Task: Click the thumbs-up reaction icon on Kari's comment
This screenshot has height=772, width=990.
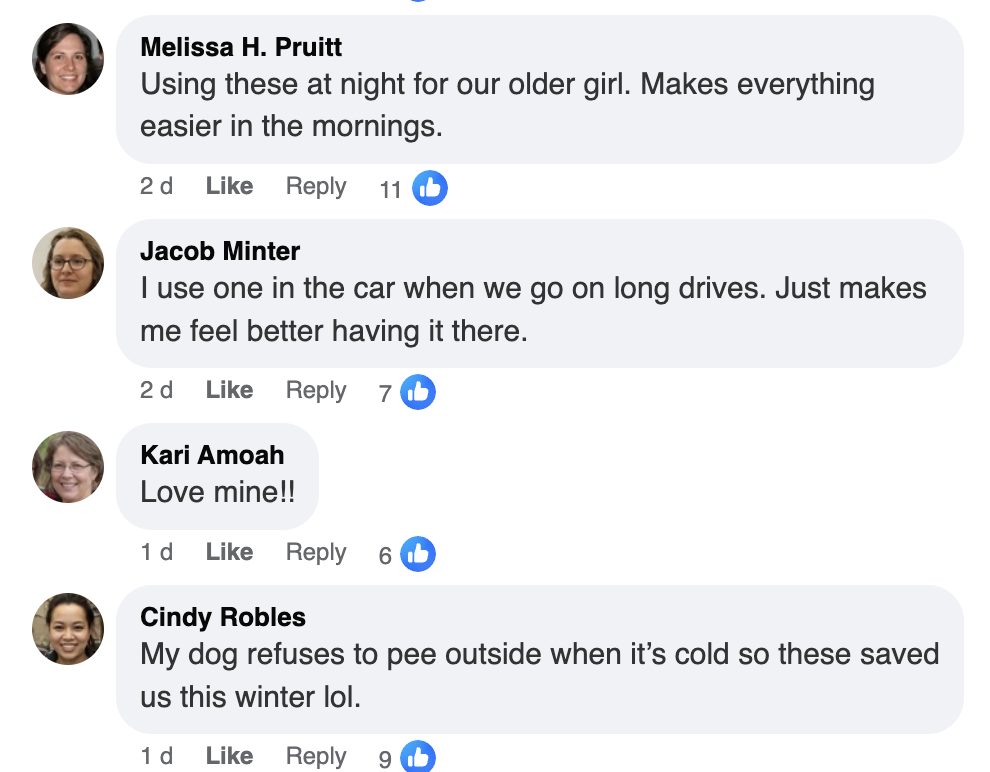Action: [x=418, y=553]
